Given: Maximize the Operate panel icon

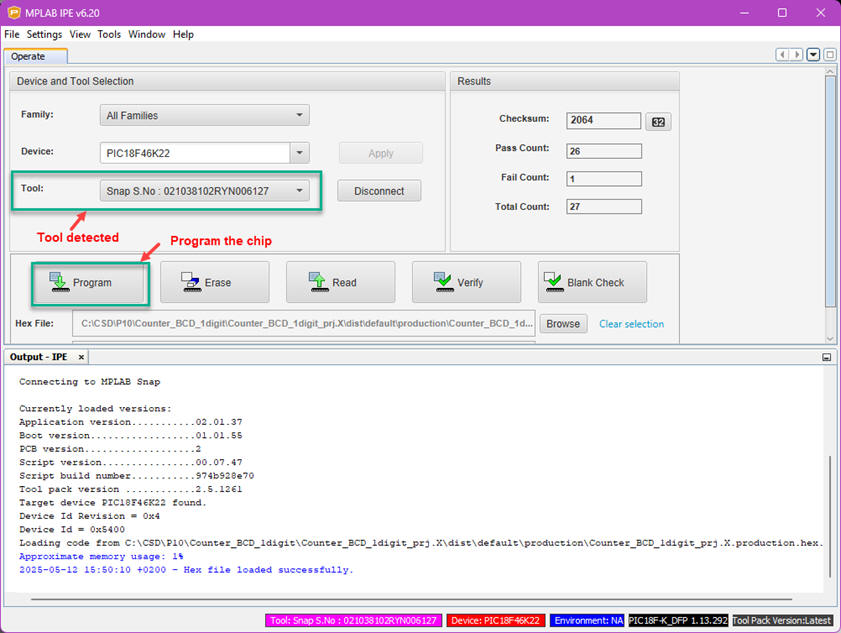Looking at the screenshot, I should click(830, 55).
